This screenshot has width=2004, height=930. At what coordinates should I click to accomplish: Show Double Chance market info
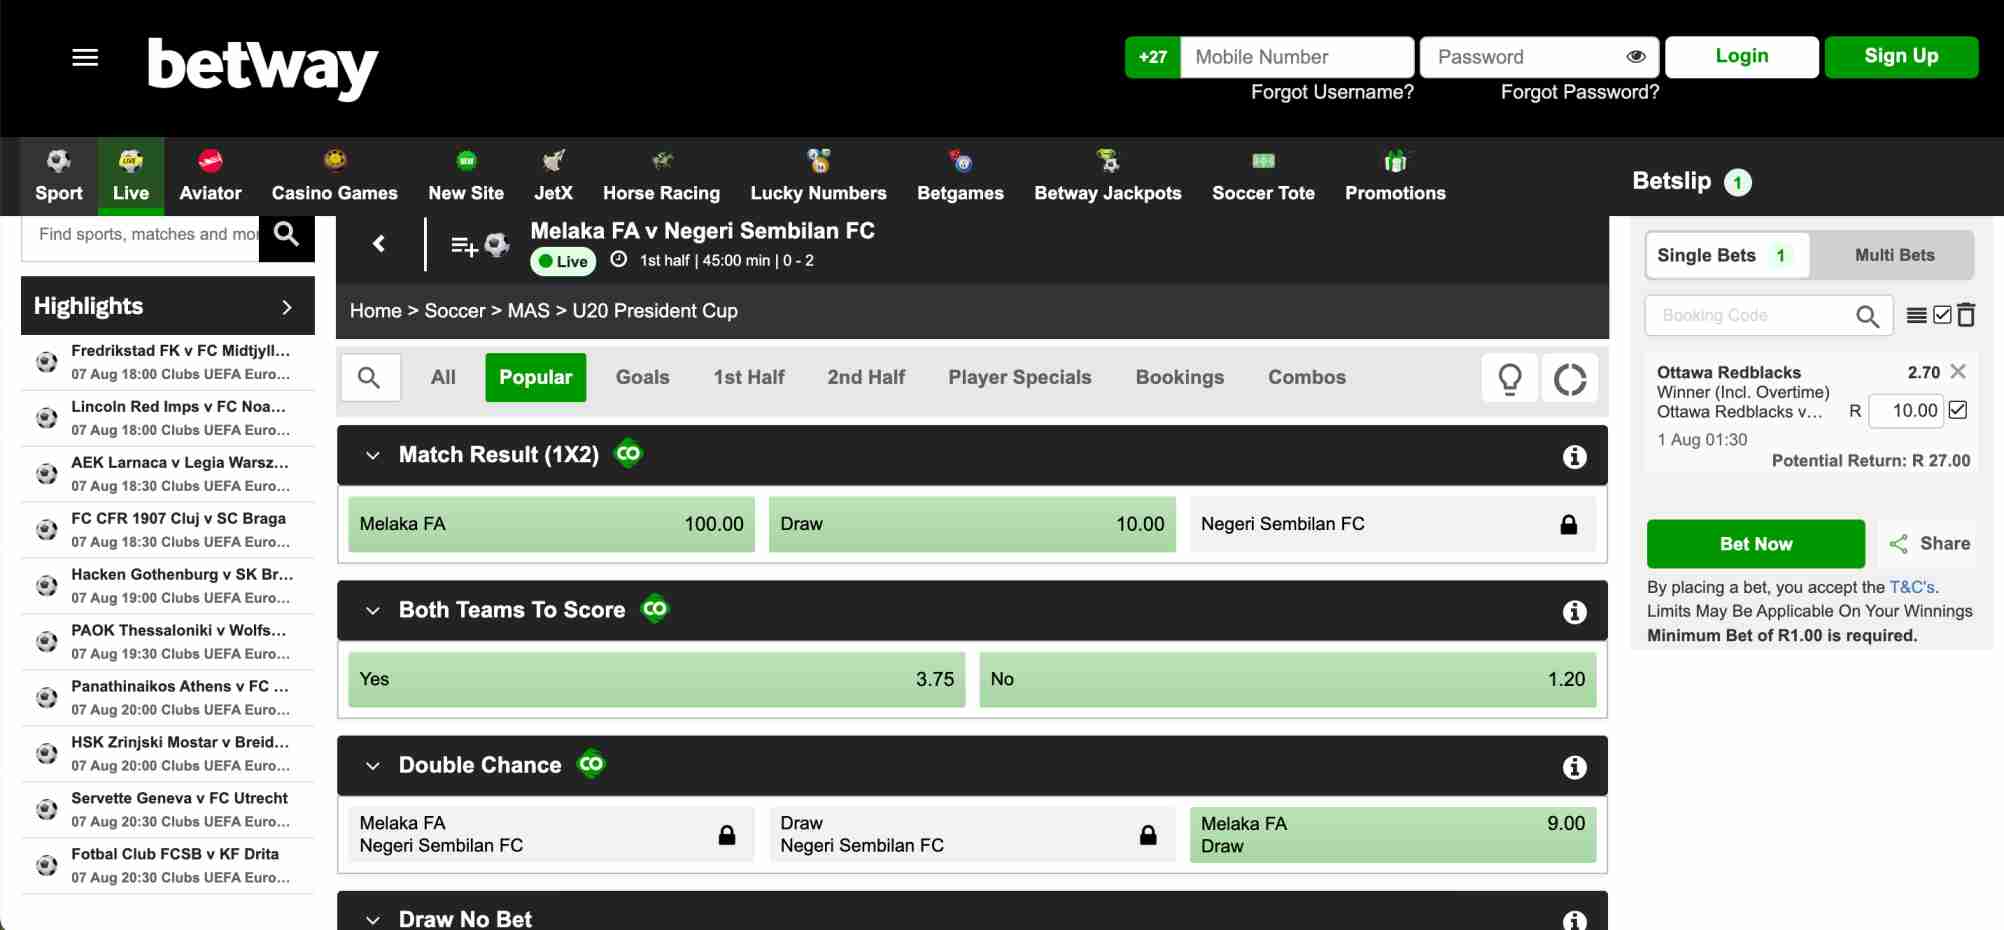click(1575, 767)
